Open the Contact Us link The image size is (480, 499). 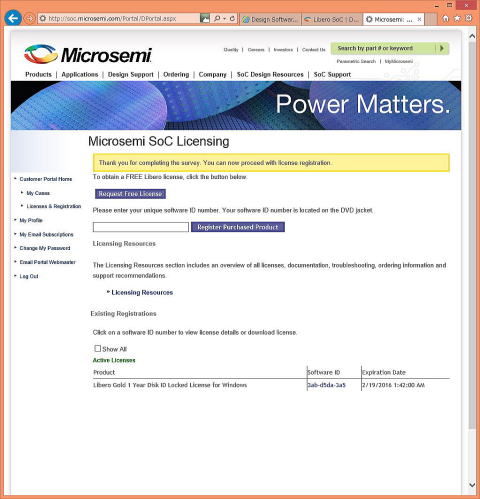click(314, 50)
